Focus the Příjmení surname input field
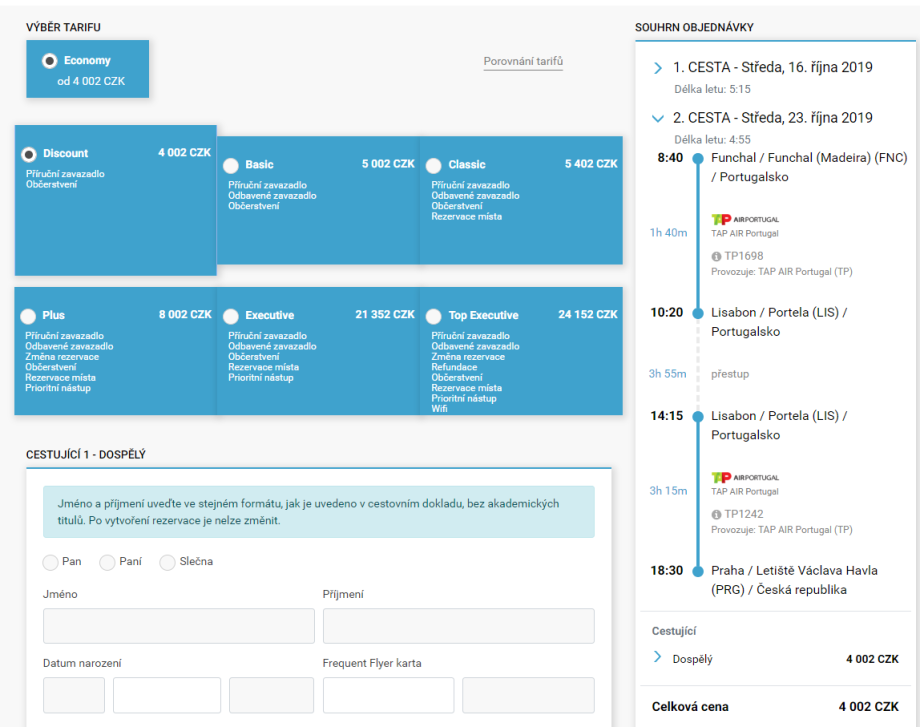 pos(458,626)
